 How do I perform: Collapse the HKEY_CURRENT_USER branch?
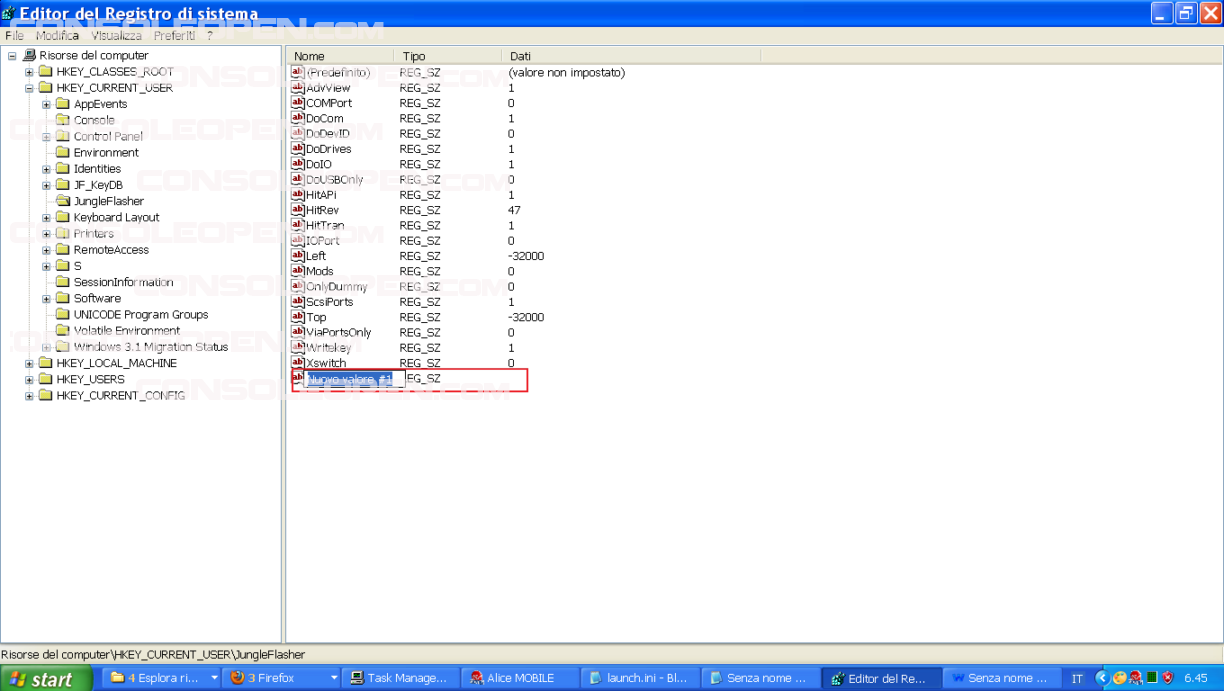(29, 88)
